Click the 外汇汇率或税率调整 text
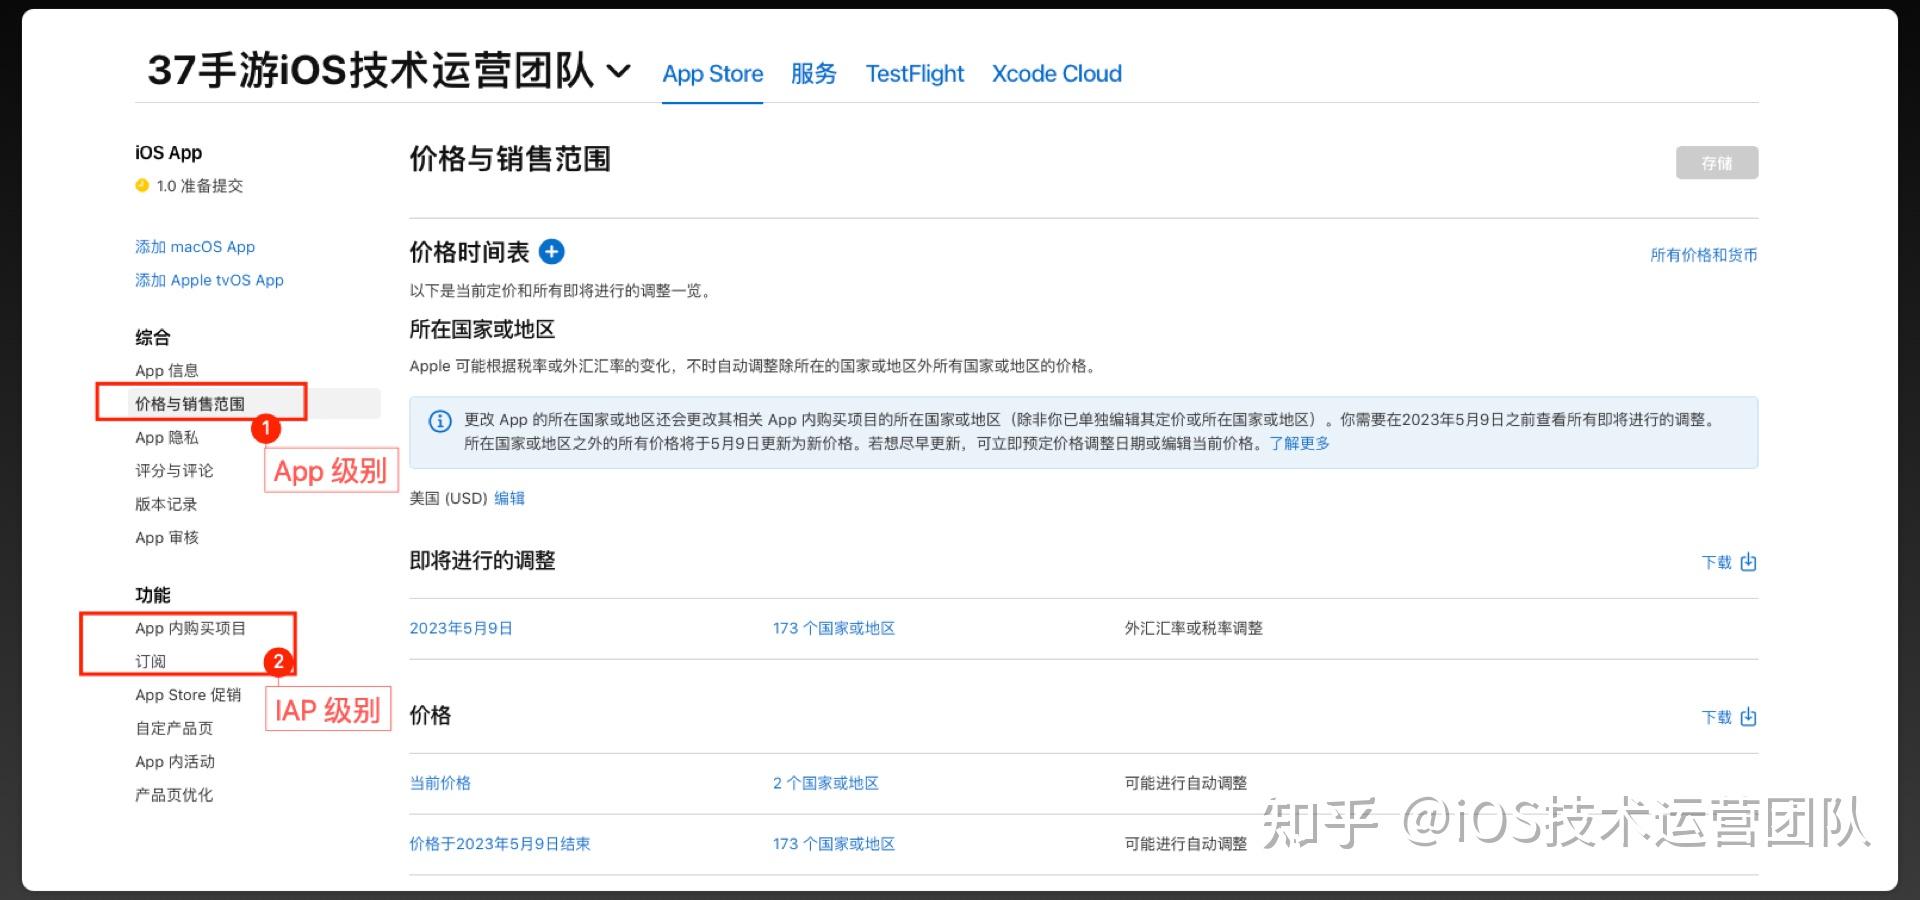 click(x=1193, y=628)
